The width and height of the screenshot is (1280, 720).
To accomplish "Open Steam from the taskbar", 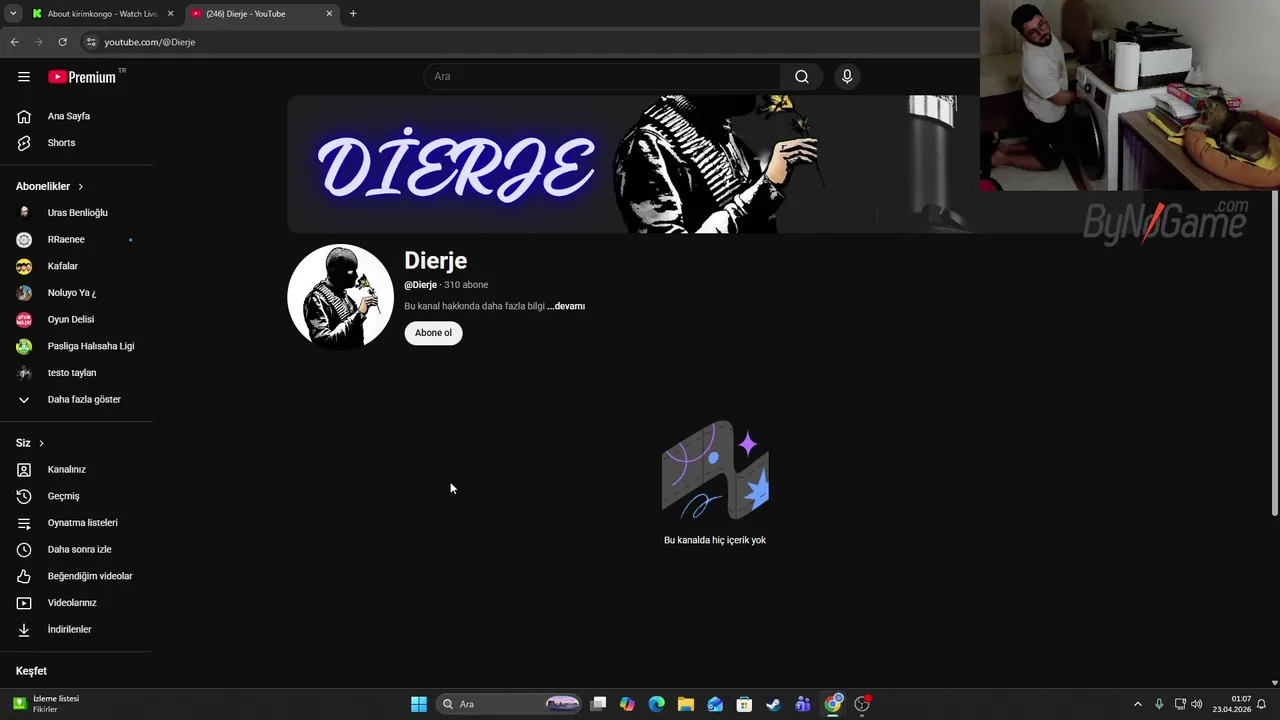I will (773, 704).
